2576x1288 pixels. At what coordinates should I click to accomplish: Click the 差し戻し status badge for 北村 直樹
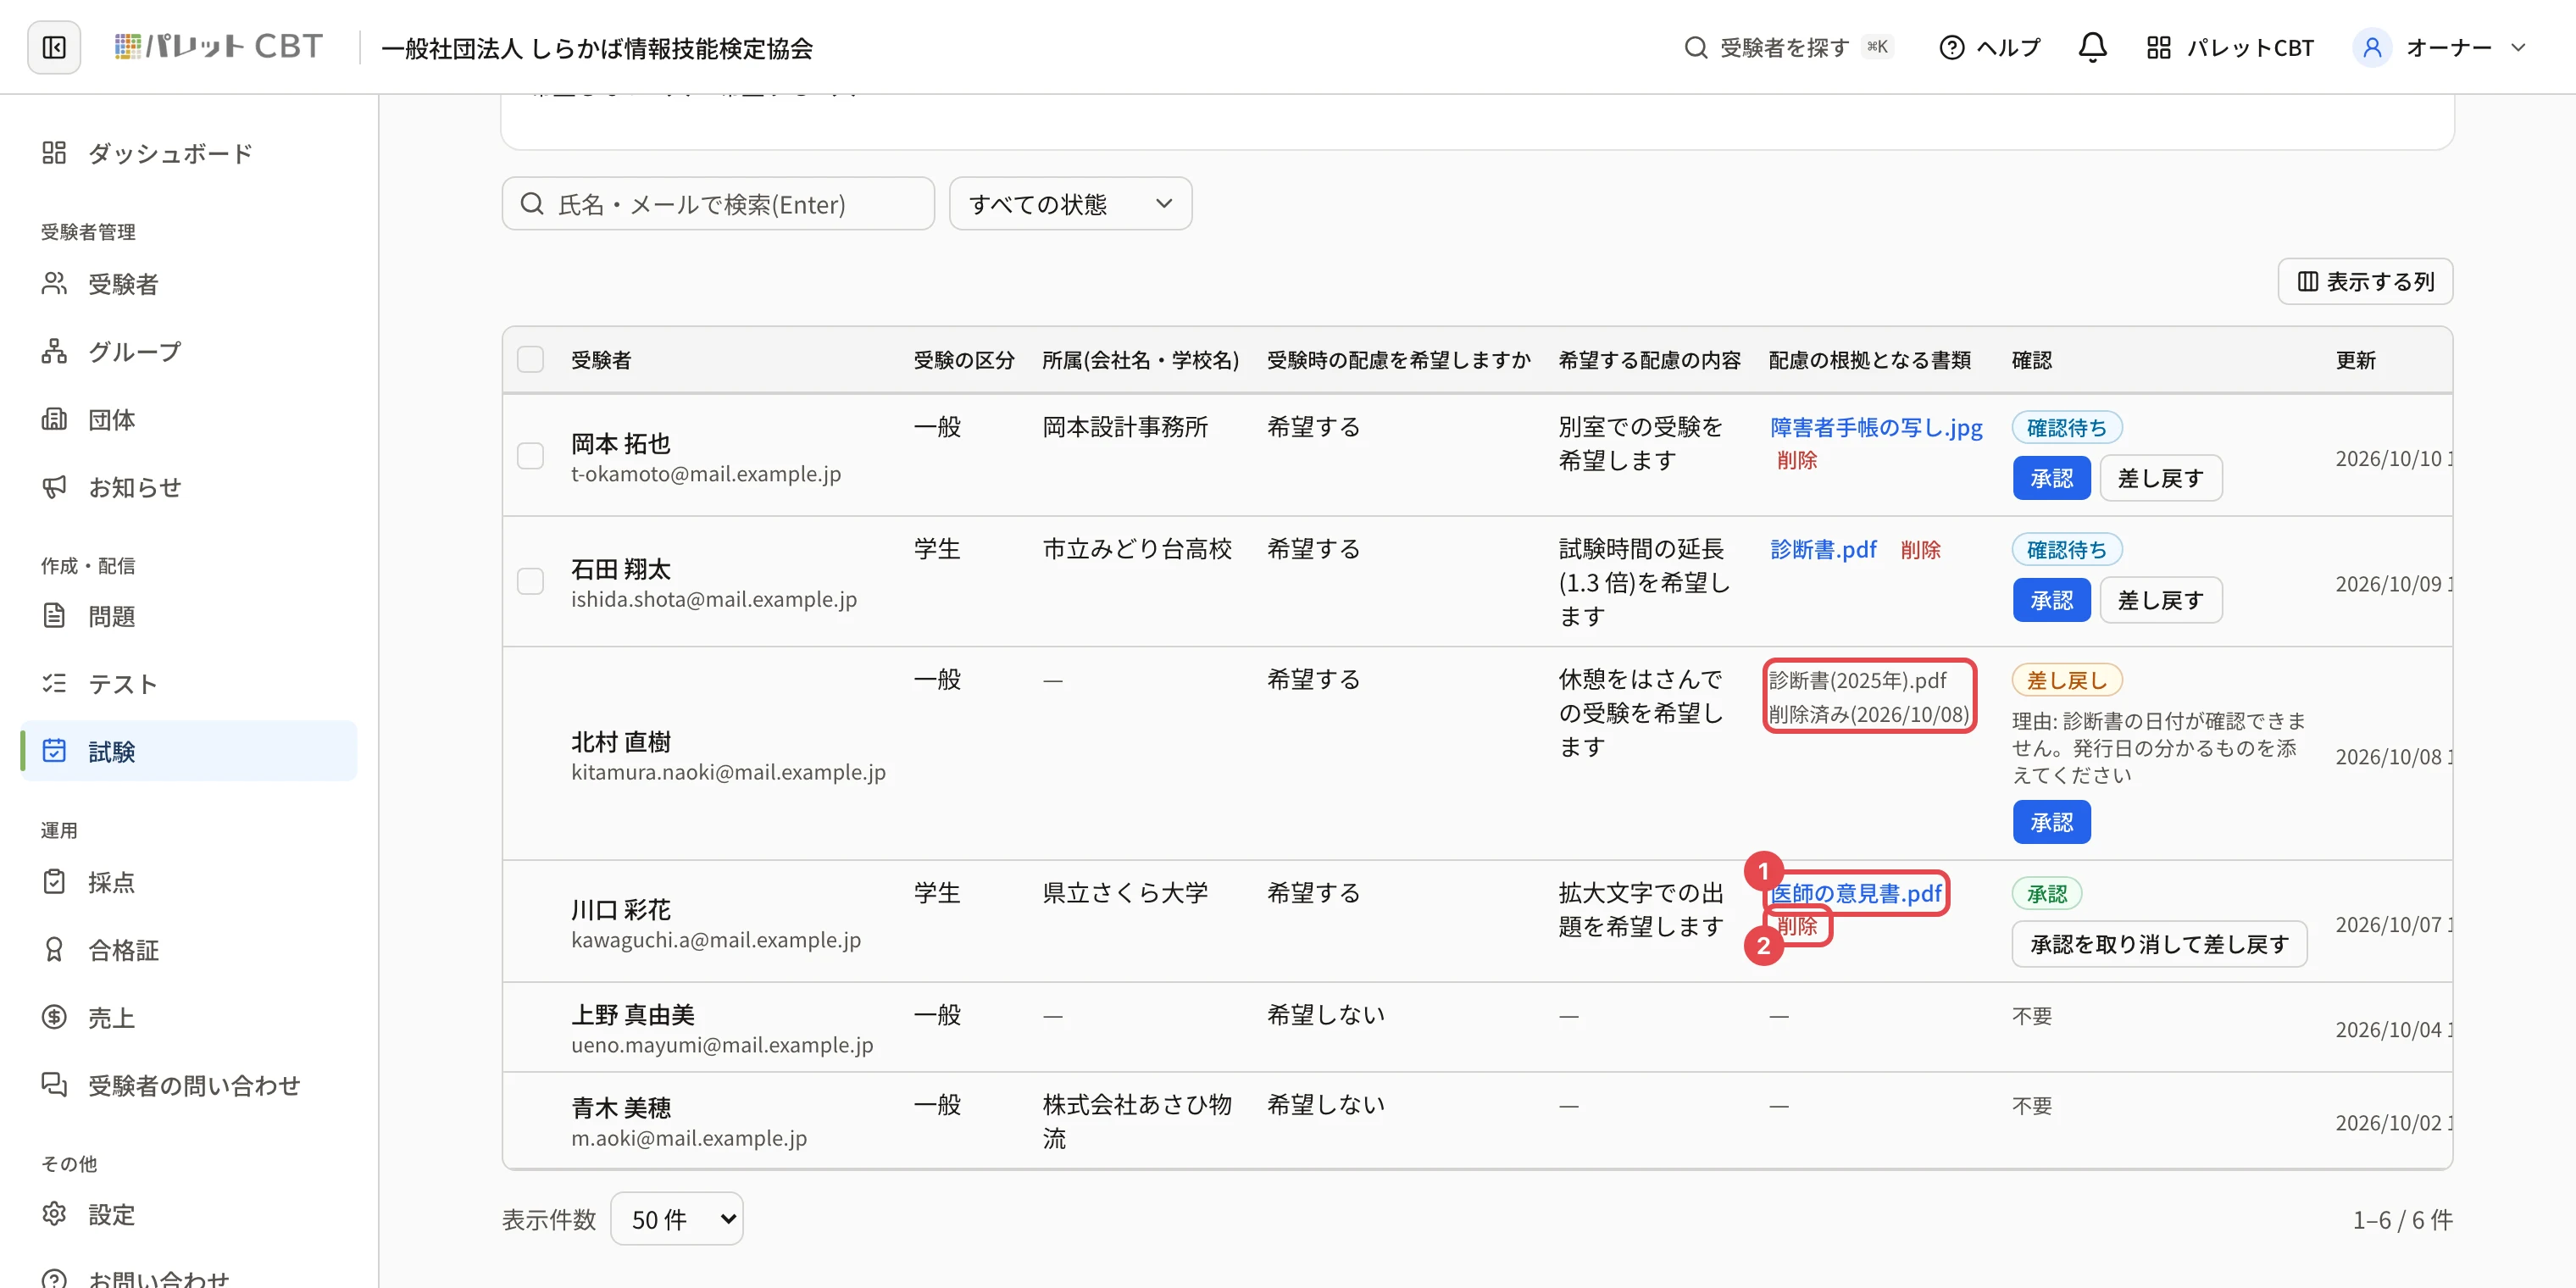pyautogui.click(x=2066, y=681)
